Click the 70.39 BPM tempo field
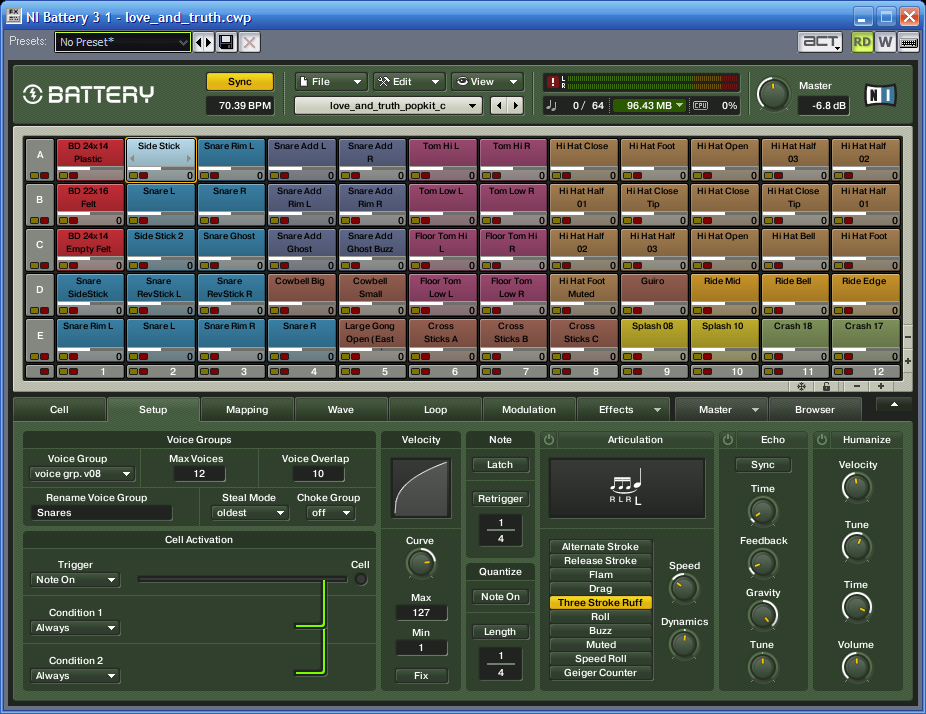The width and height of the screenshot is (926, 714). pyautogui.click(x=240, y=106)
